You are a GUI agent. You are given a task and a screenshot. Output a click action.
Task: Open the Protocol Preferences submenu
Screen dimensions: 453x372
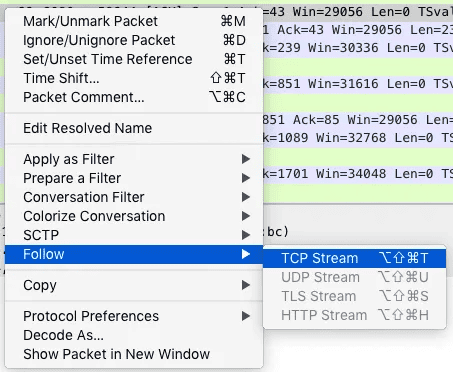point(134,316)
